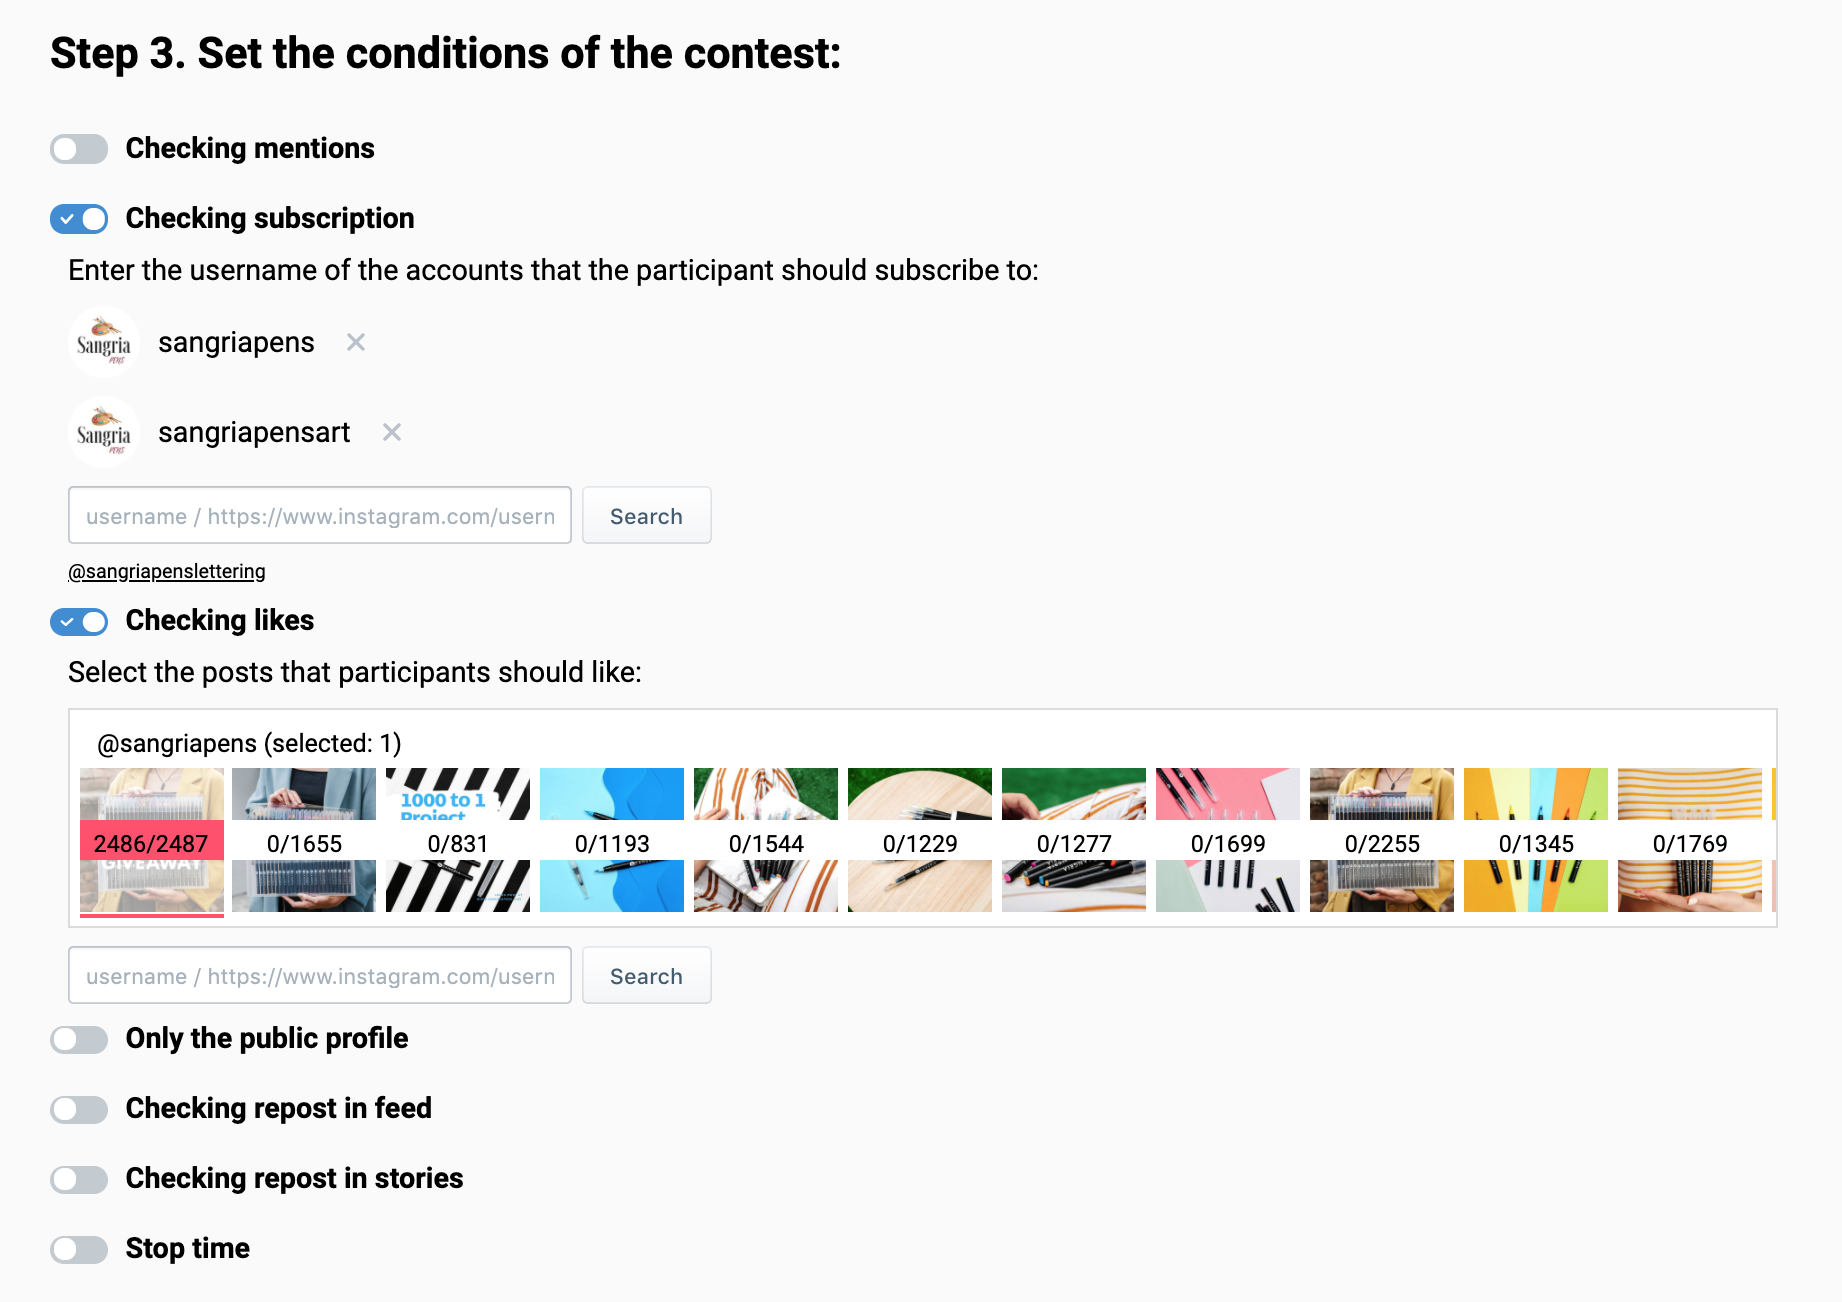The image size is (1842, 1302).
Task: Click the sangriapensart profile avatar
Action: 104,432
